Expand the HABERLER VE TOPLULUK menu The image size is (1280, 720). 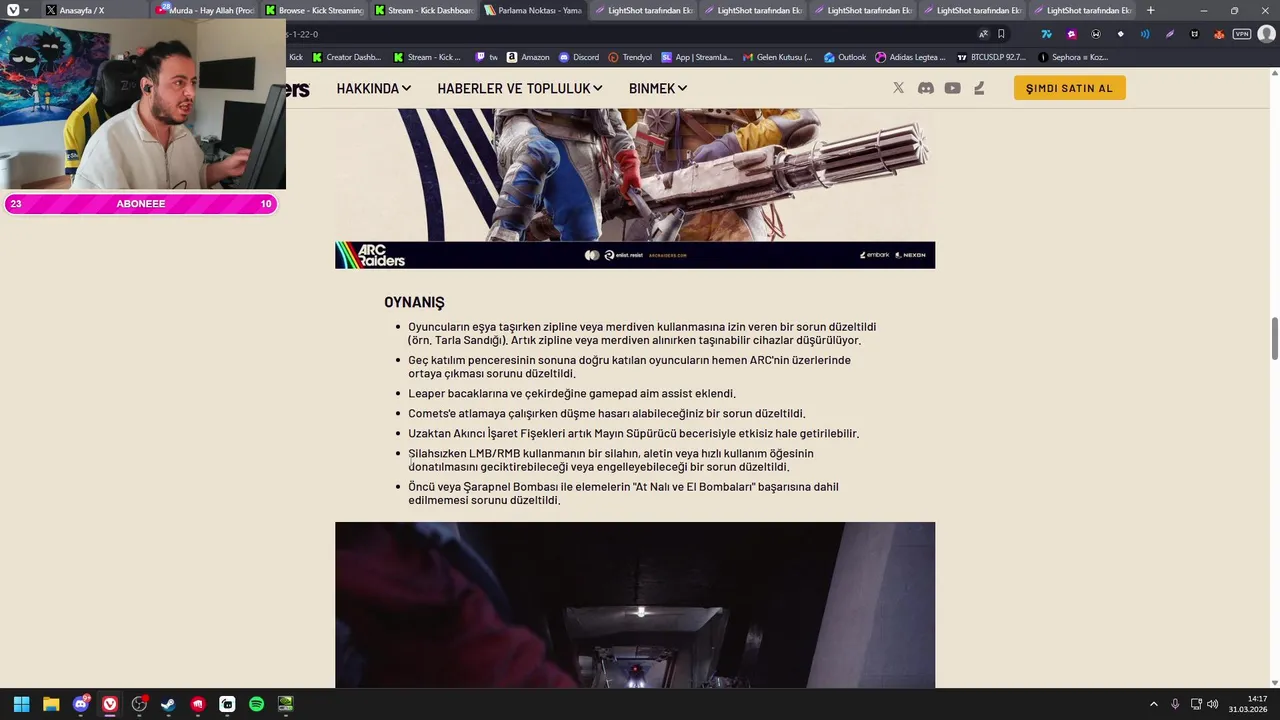521,88
